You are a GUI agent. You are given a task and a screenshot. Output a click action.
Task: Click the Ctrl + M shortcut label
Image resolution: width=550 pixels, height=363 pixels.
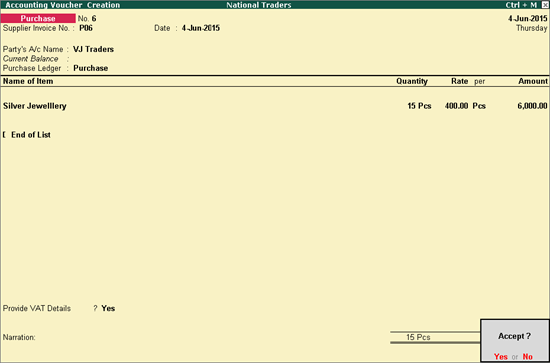(x=521, y=5)
